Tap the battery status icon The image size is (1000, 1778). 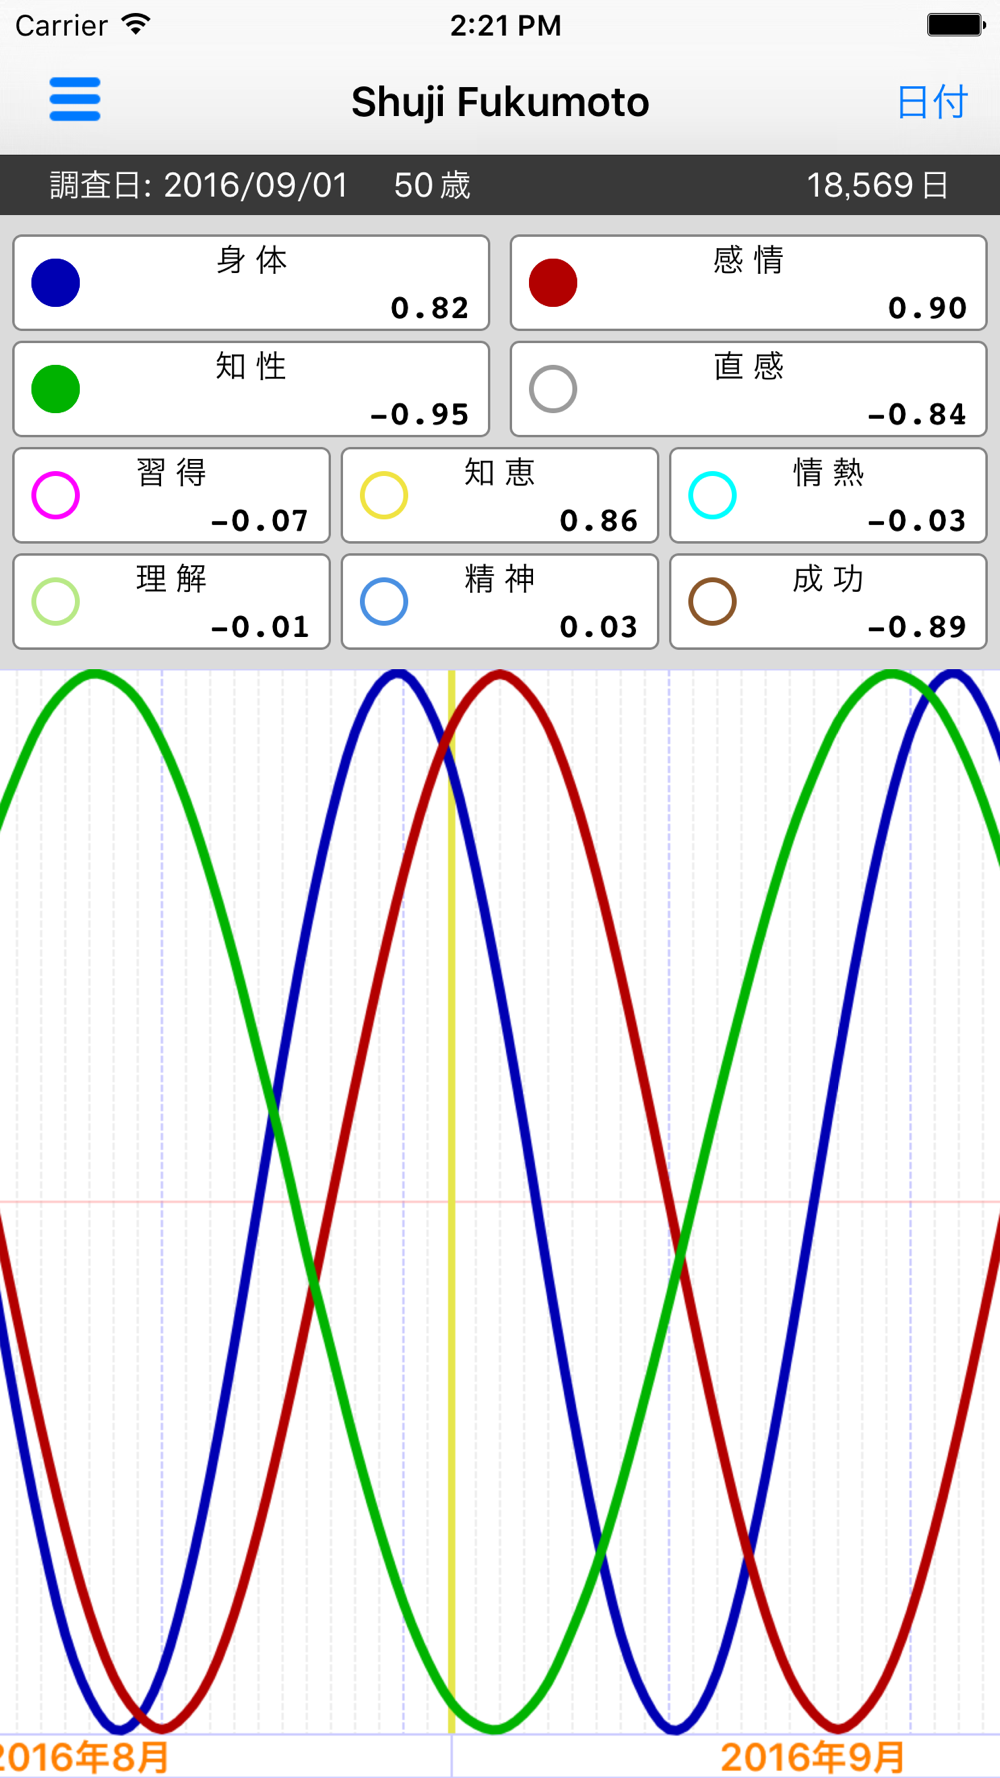956,25
